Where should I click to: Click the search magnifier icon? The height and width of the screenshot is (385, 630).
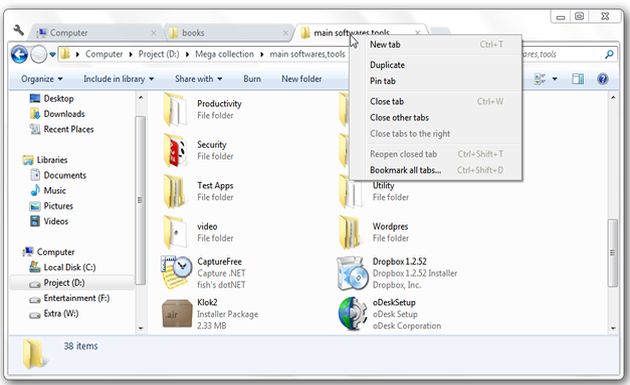click(x=609, y=54)
